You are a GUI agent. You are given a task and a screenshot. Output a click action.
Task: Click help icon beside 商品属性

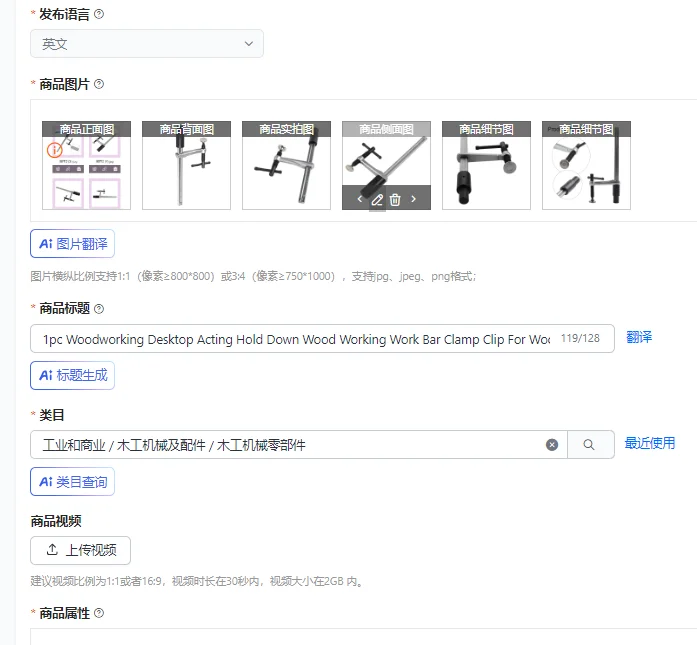(99, 613)
